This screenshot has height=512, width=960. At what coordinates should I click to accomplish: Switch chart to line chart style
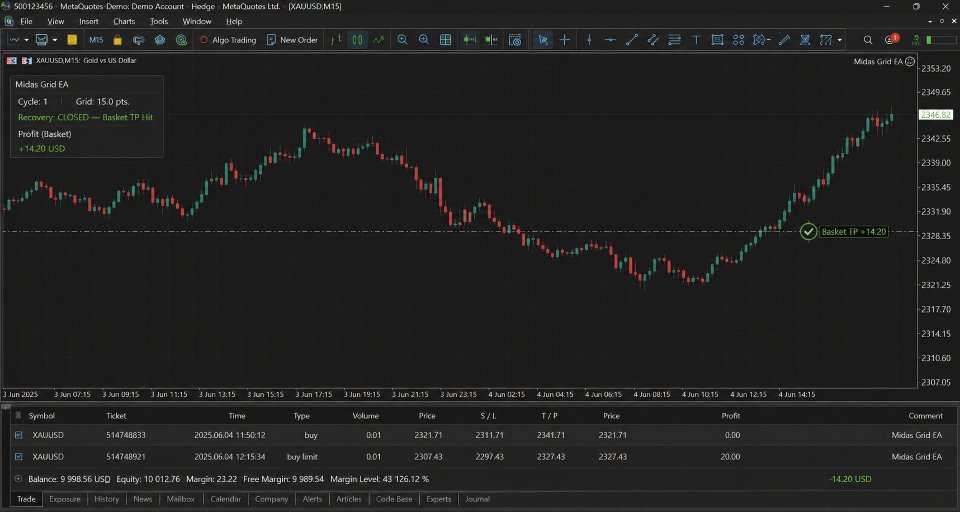coord(379,40)
